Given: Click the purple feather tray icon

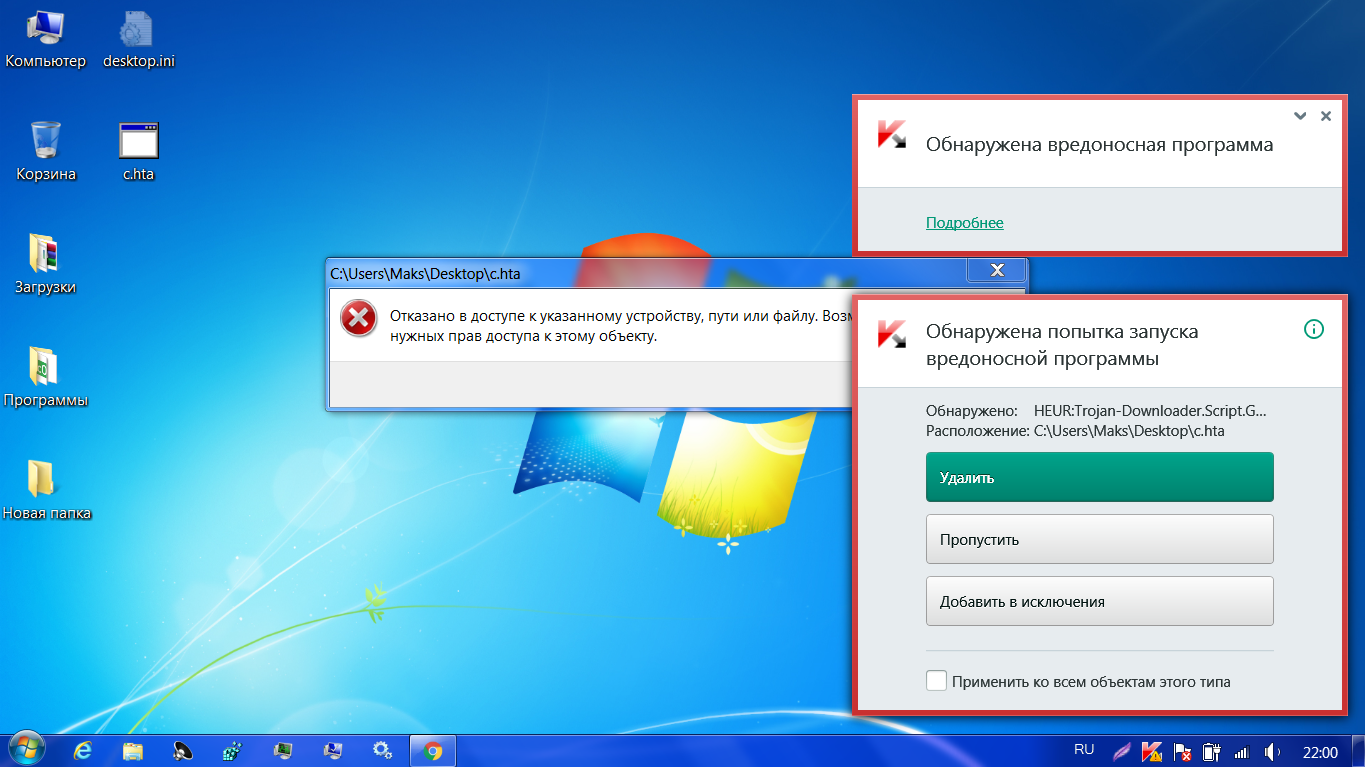Looking at the screenshot, I should point(1122,751).
